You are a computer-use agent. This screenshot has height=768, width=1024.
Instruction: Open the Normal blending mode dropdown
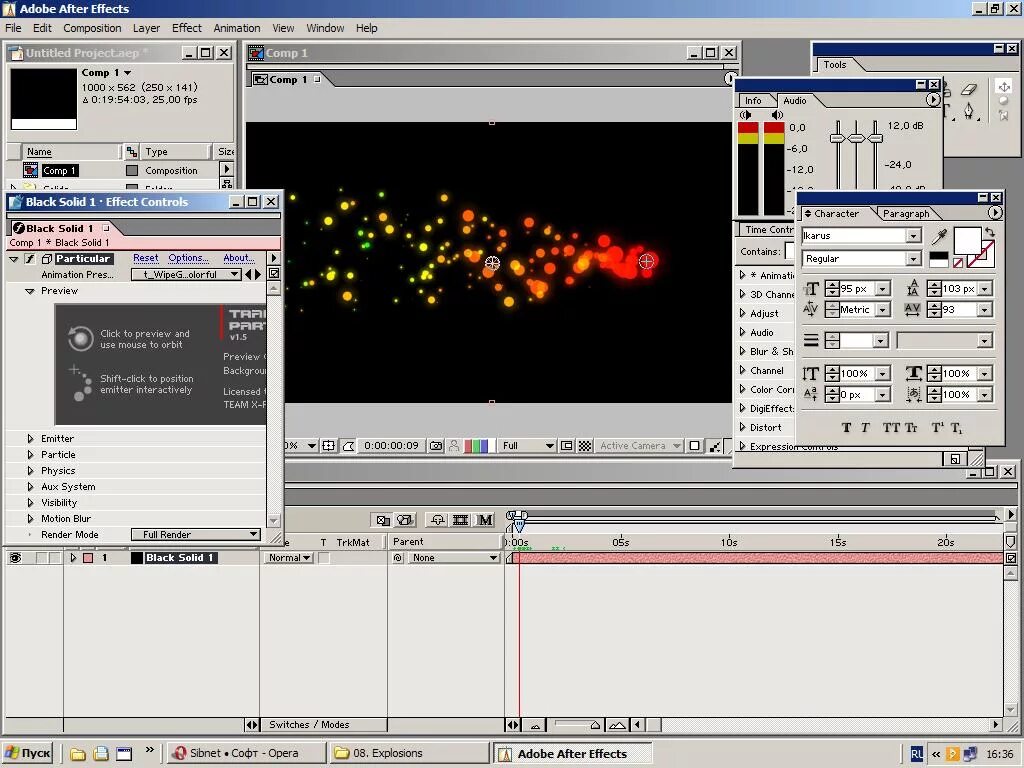pos(290,558)
